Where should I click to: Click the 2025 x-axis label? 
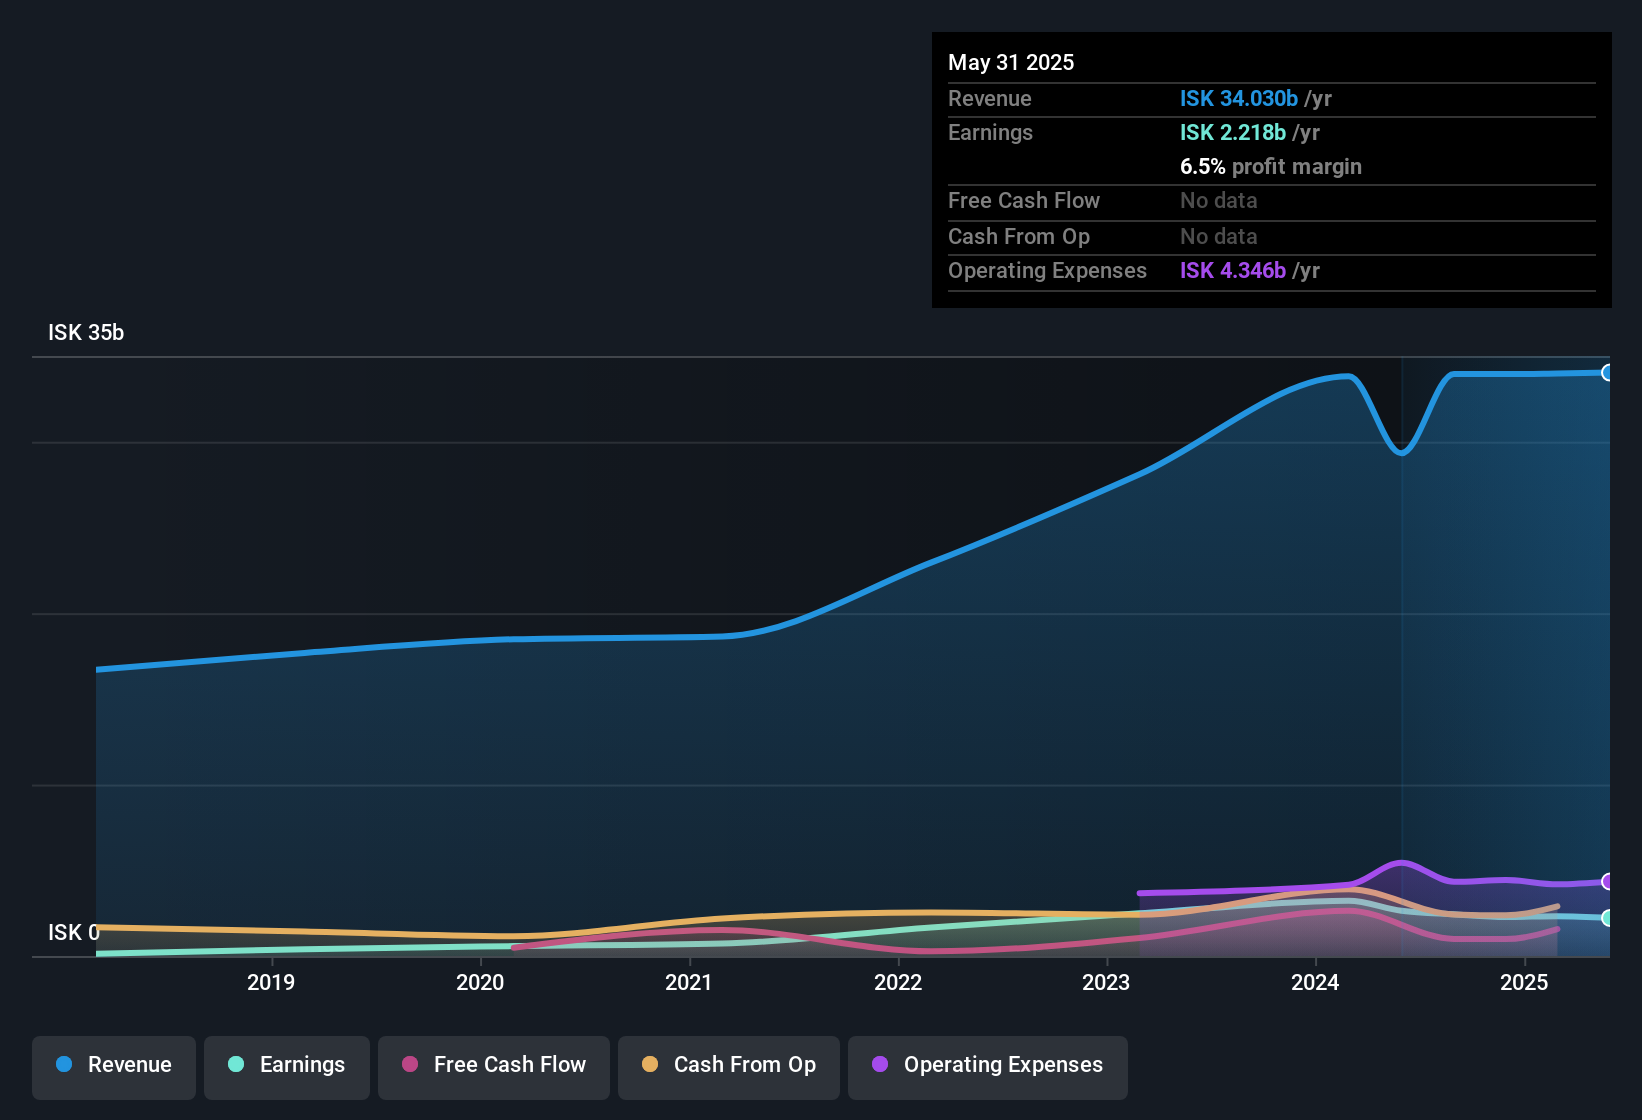[x=1524, y=982]
